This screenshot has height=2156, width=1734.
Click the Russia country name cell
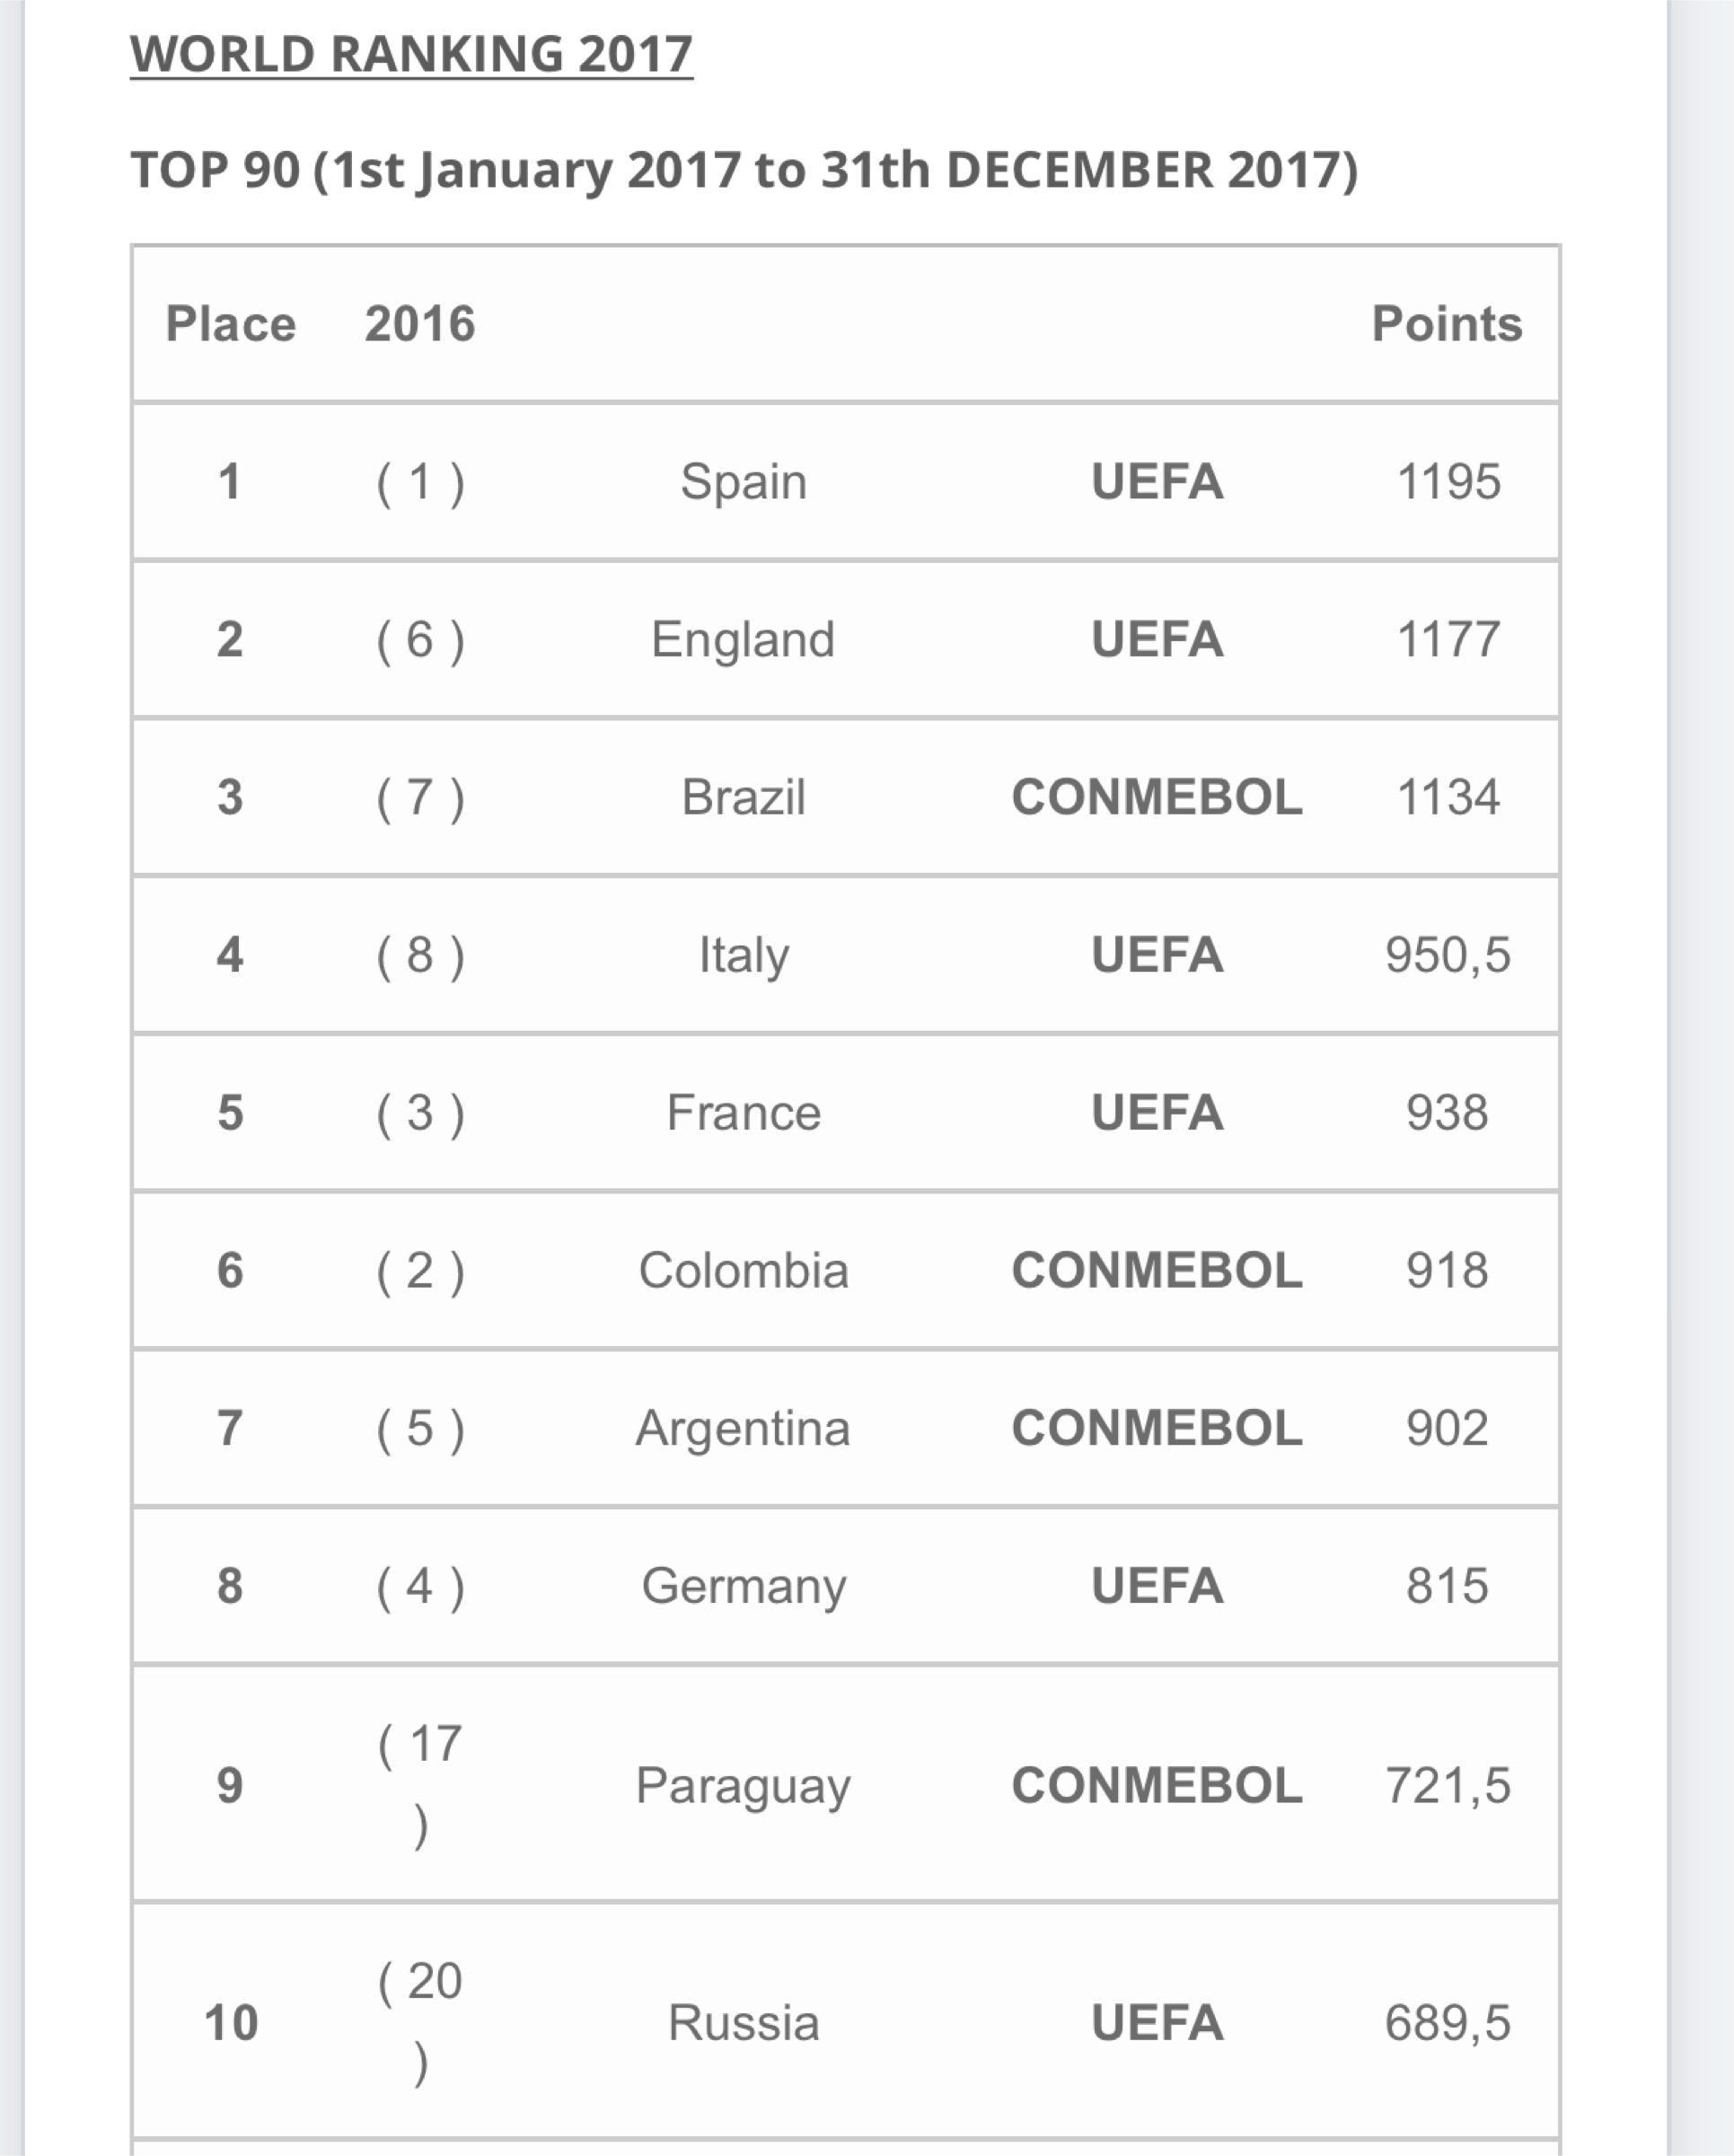(x=743, y=2022)
